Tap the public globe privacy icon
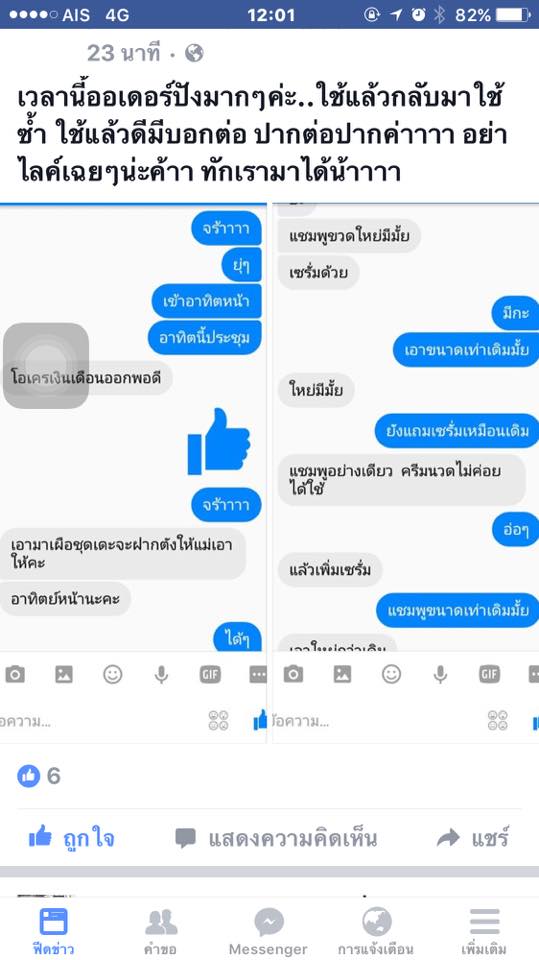The image size is (539, 960). [x=194, y=53]
